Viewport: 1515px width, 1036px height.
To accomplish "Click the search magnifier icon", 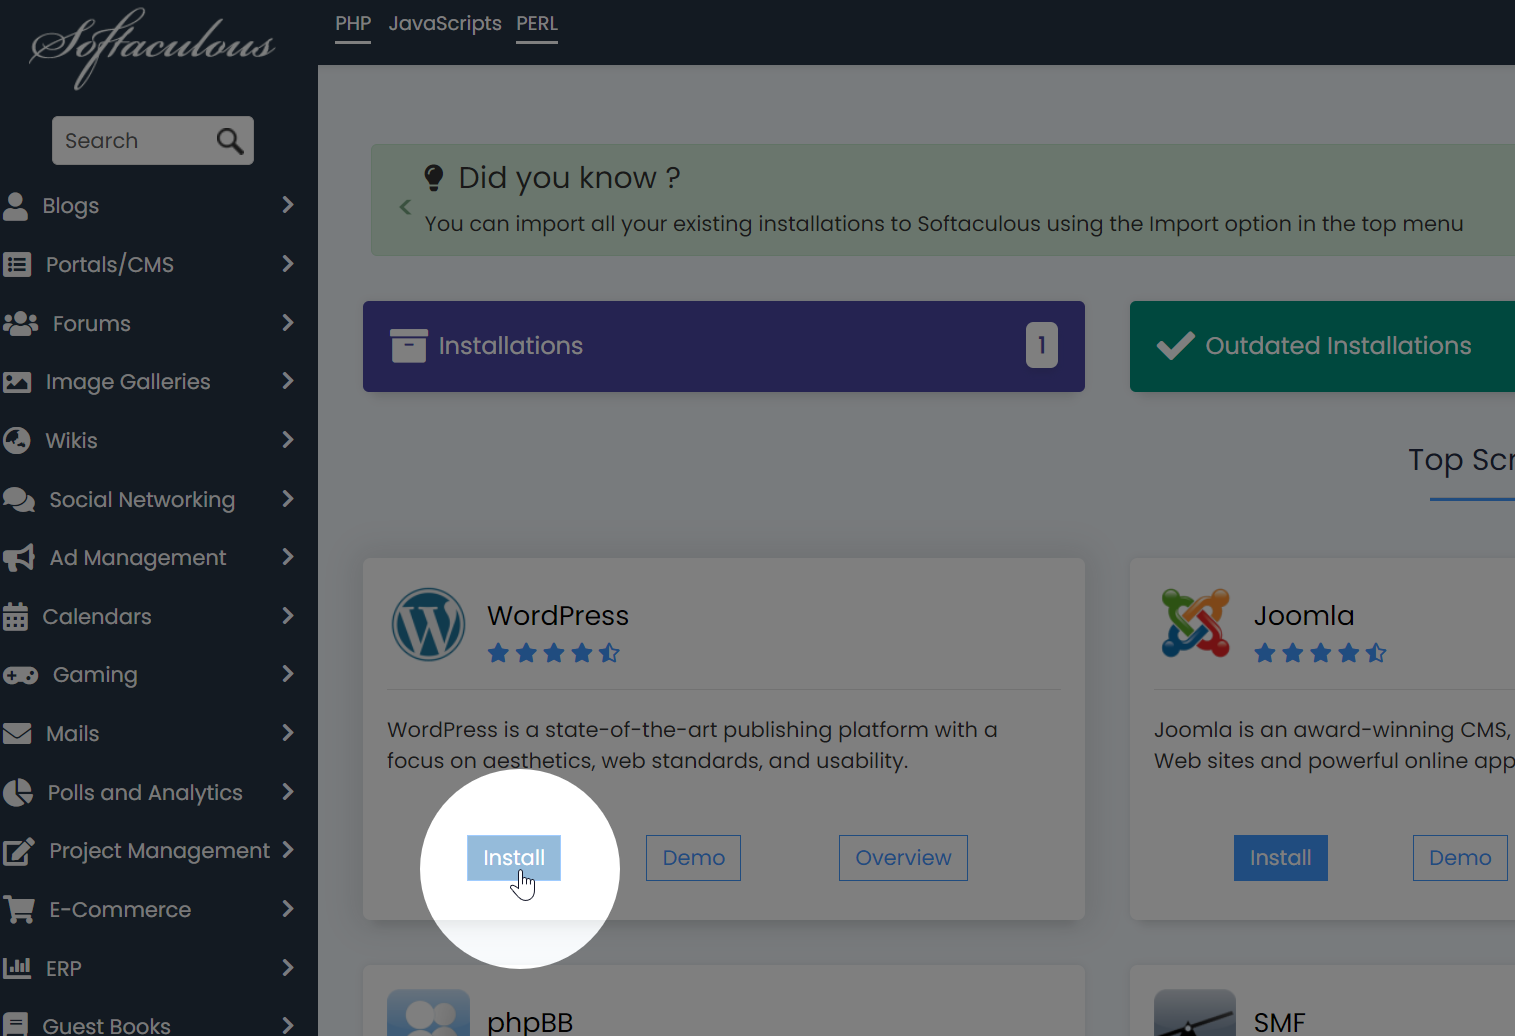I will [230, 141].
